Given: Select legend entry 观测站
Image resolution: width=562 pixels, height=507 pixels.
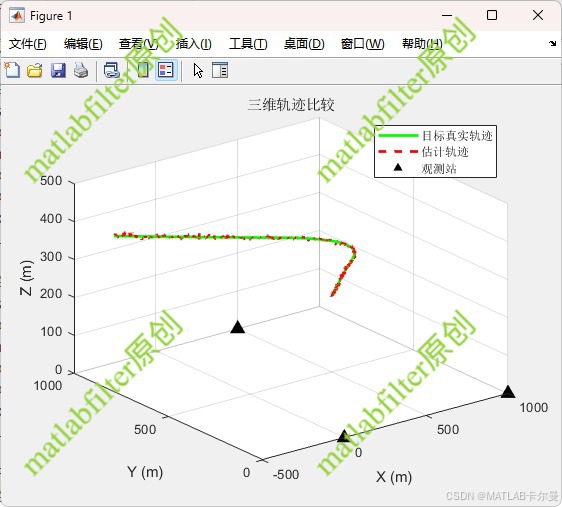Looking at the screenshot, I should (439, 168).
